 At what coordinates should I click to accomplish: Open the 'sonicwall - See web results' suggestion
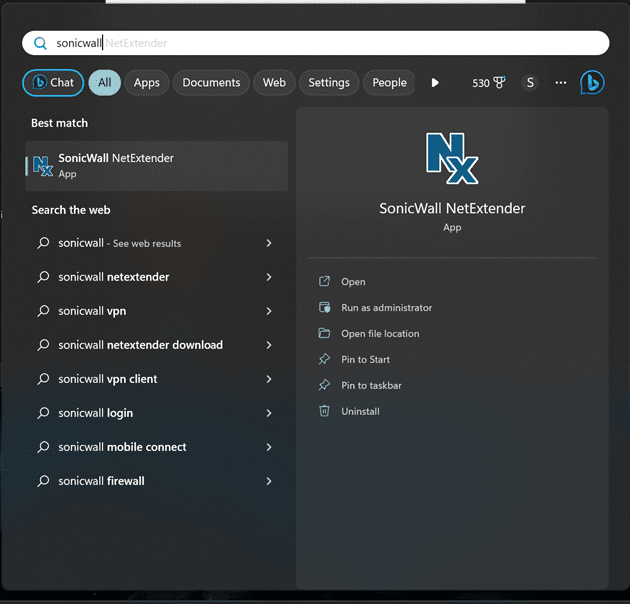157,243
